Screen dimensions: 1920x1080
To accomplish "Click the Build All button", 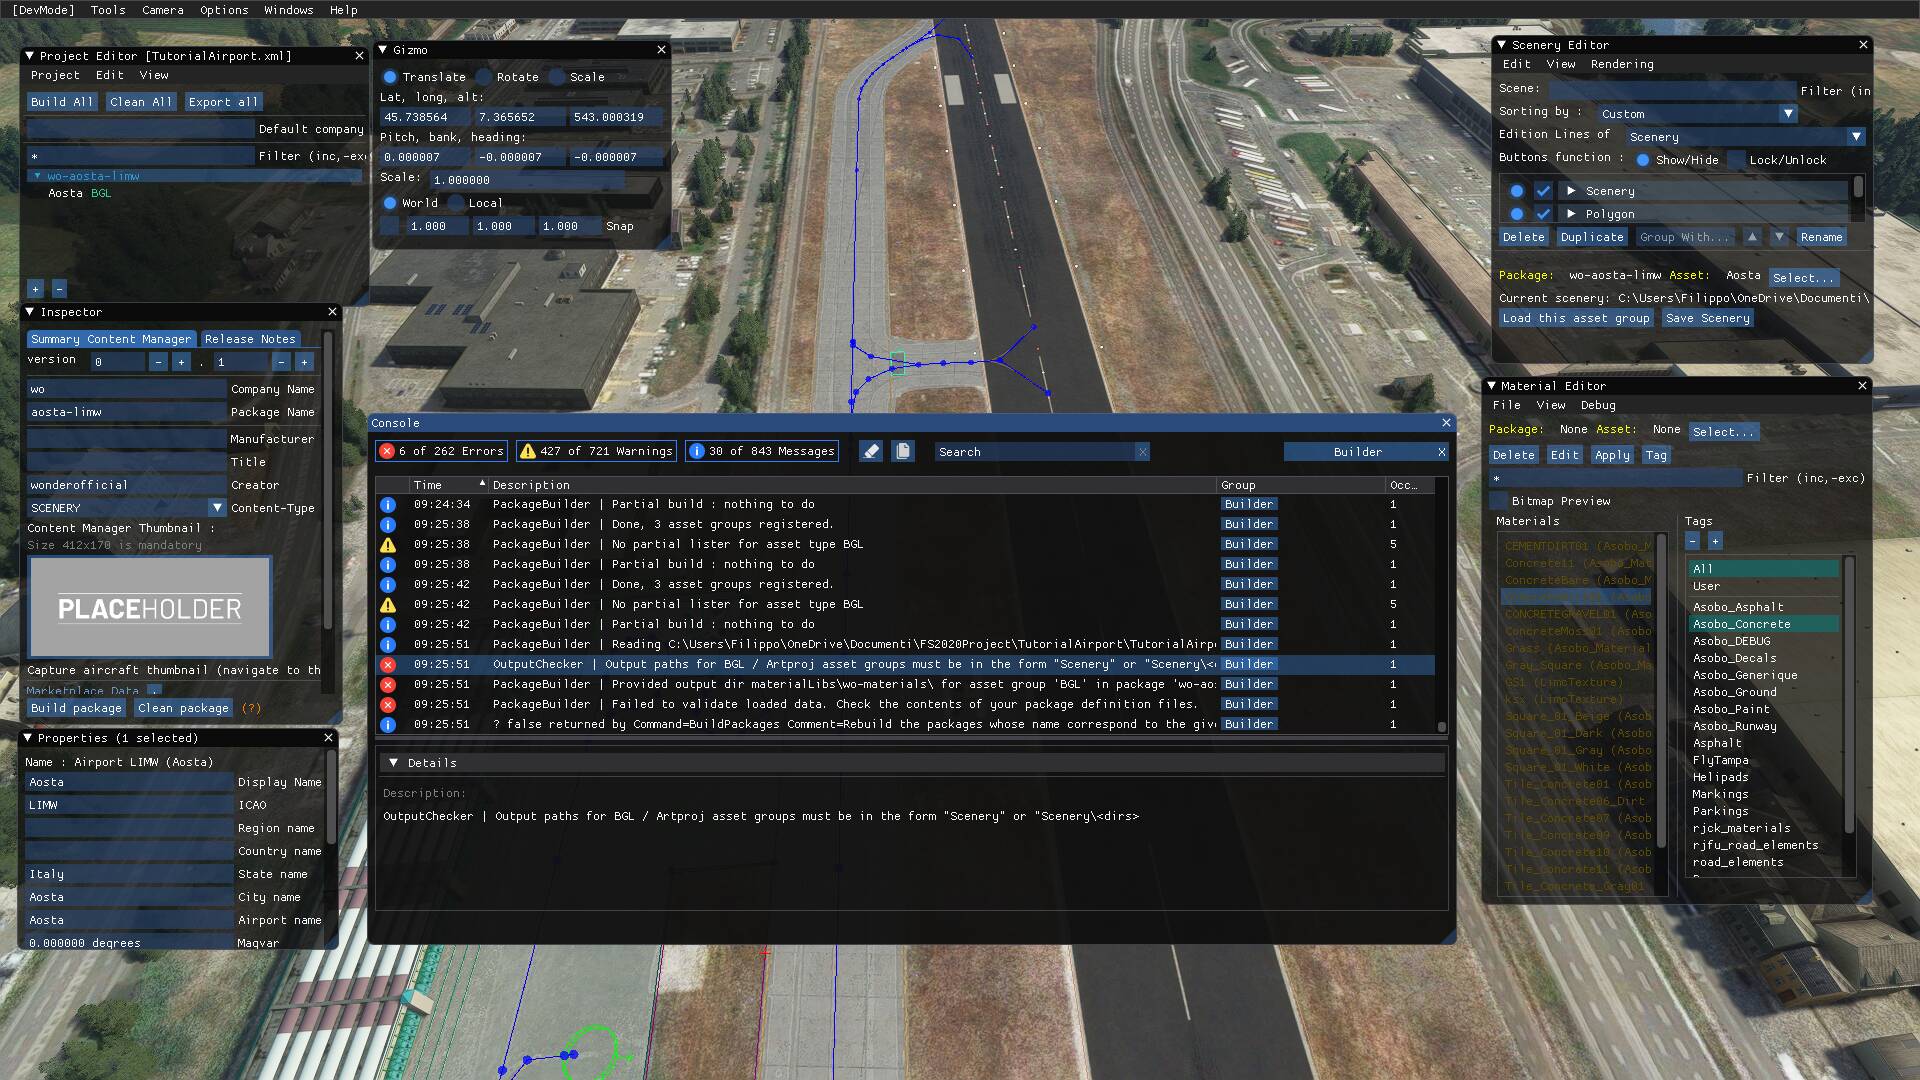I will pos(62,102).
